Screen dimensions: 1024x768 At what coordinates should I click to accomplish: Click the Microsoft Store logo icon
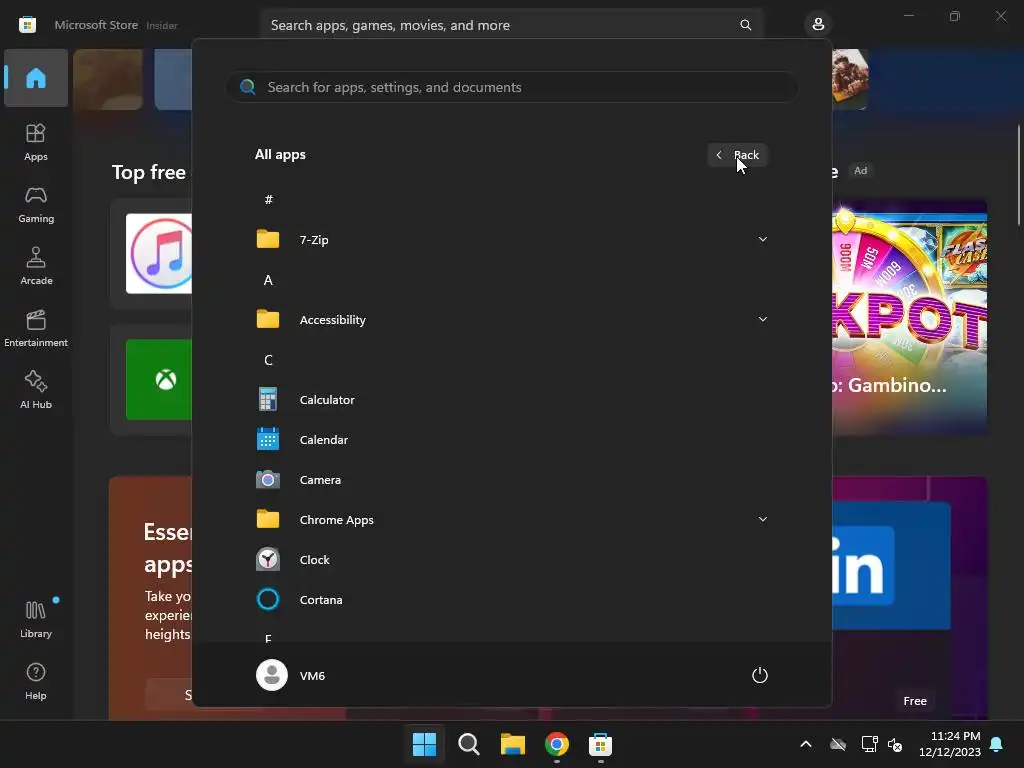27,25
